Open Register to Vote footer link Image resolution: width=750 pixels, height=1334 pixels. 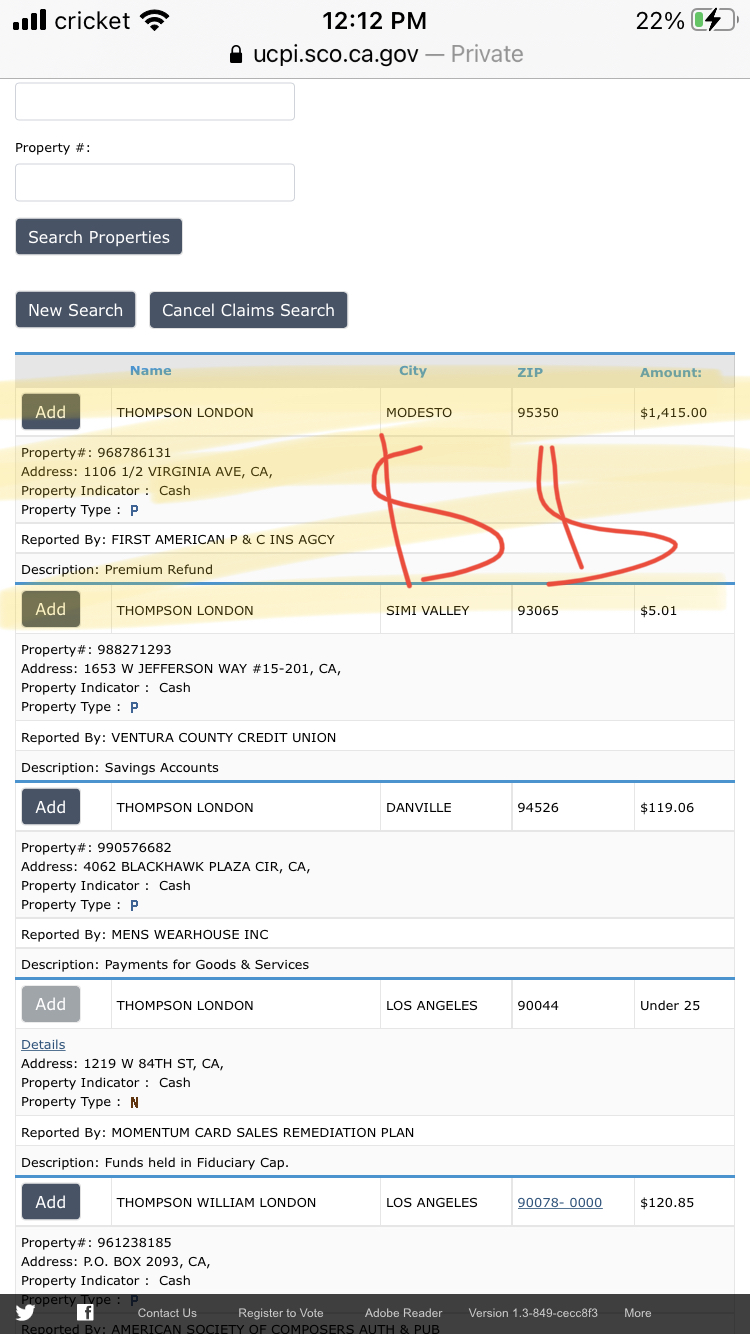(281, 1313)
